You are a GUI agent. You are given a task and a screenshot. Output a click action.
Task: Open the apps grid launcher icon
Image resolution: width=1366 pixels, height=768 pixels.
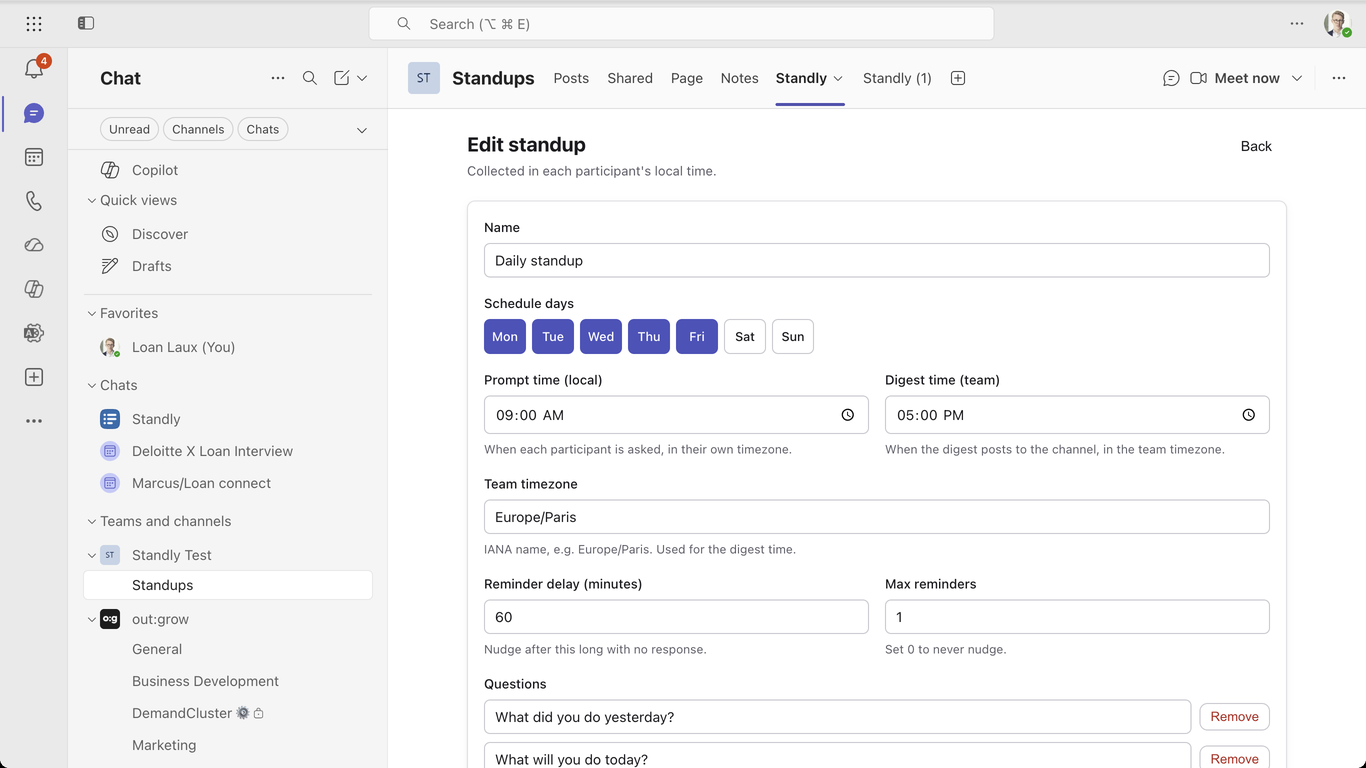point(34,23)
